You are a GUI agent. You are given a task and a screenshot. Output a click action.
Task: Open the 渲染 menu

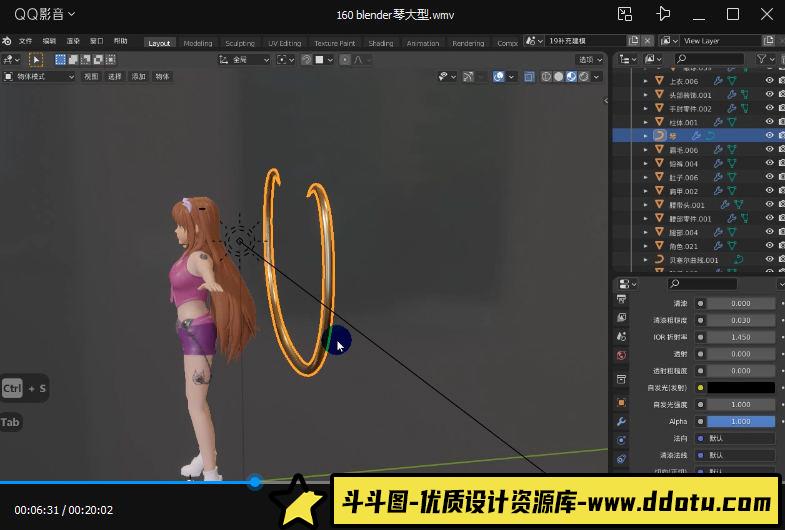tap(73, 41)
